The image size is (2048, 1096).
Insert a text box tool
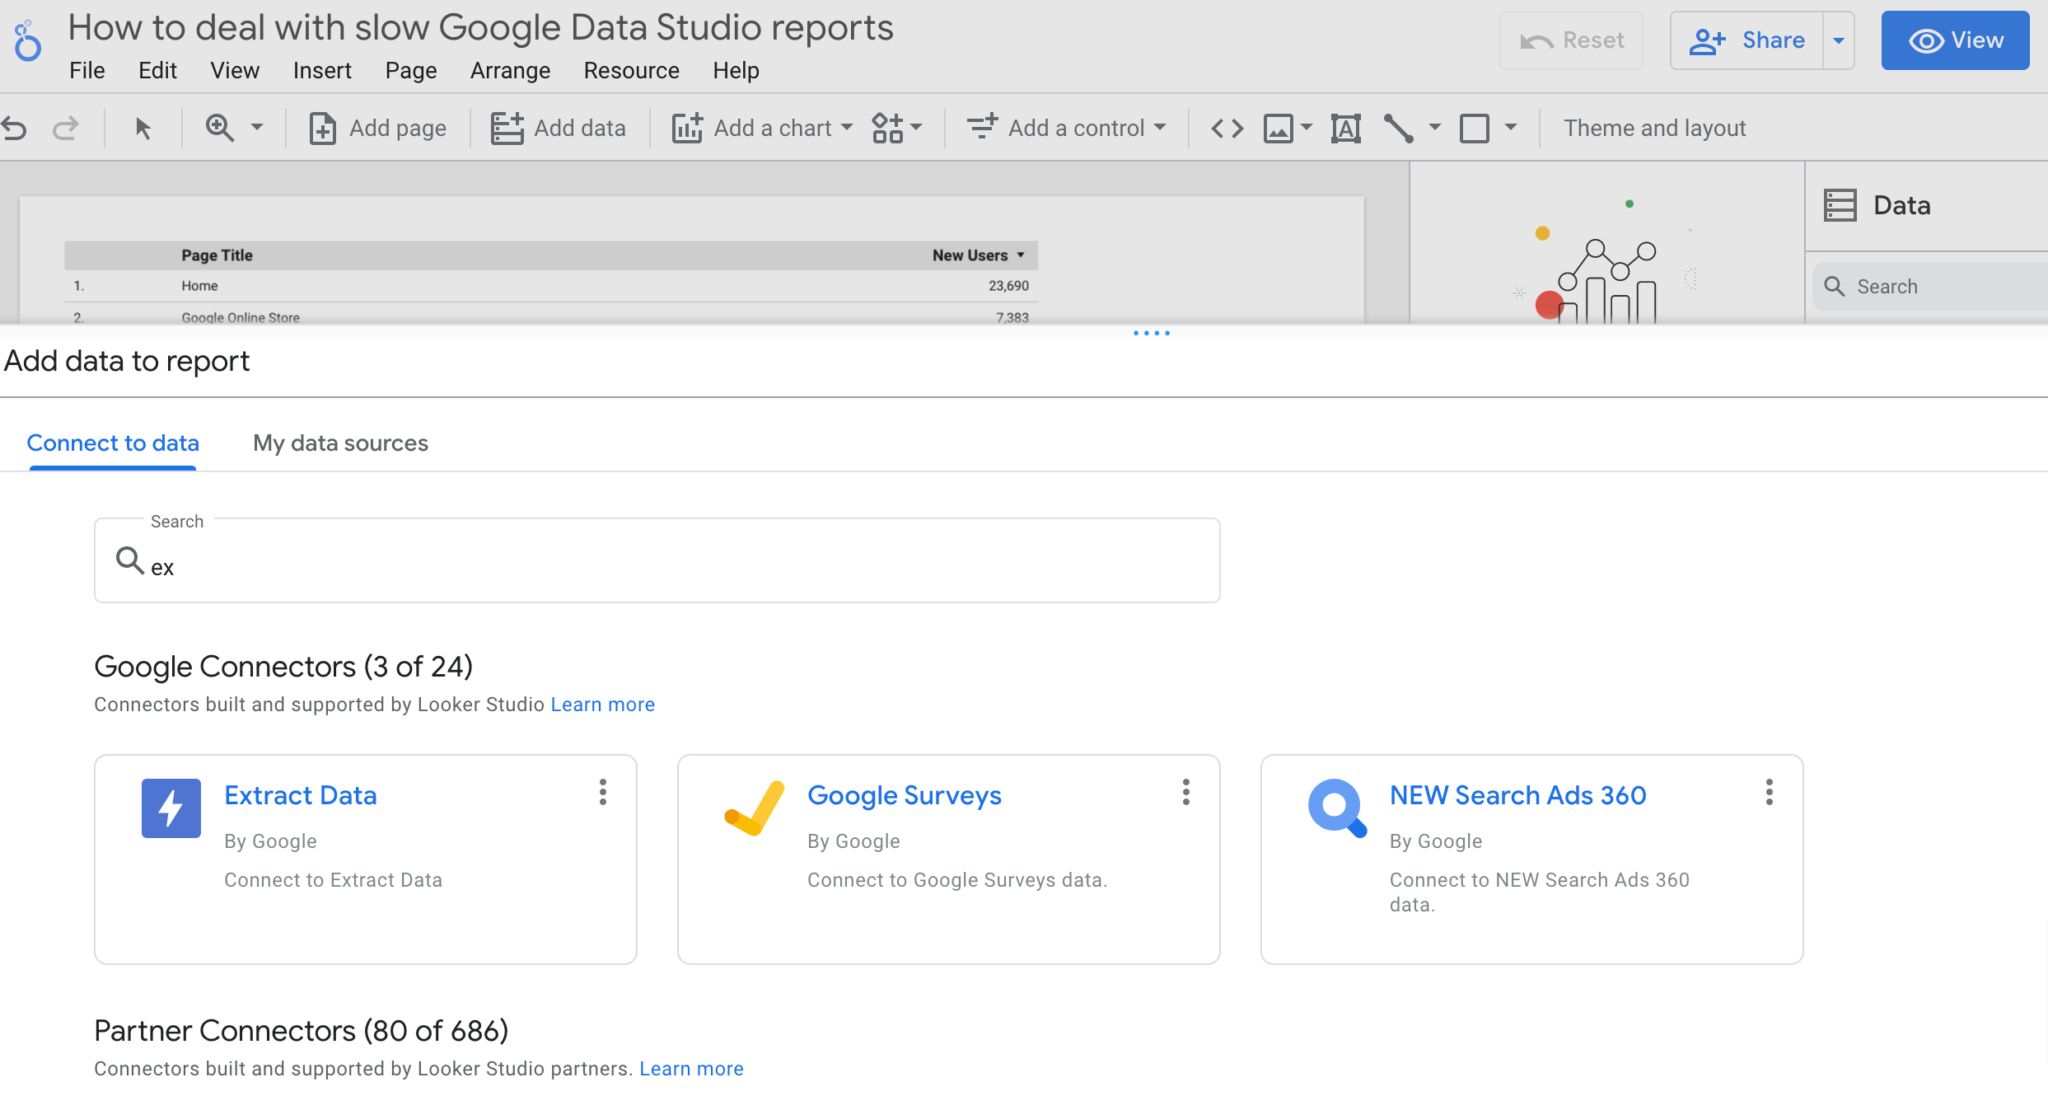pyautogui.click(x=1345, y=128)
